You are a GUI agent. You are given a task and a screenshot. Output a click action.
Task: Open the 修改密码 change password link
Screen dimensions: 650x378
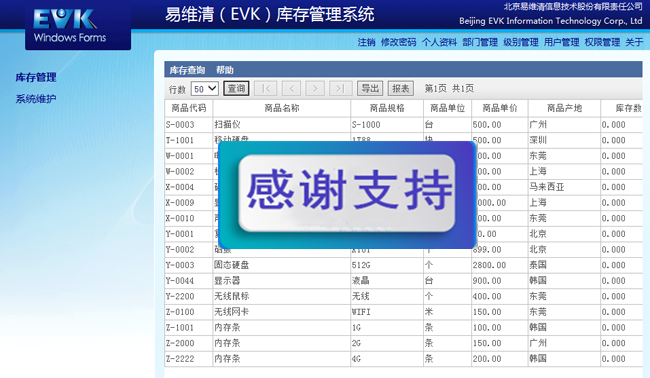coord(398,42)
